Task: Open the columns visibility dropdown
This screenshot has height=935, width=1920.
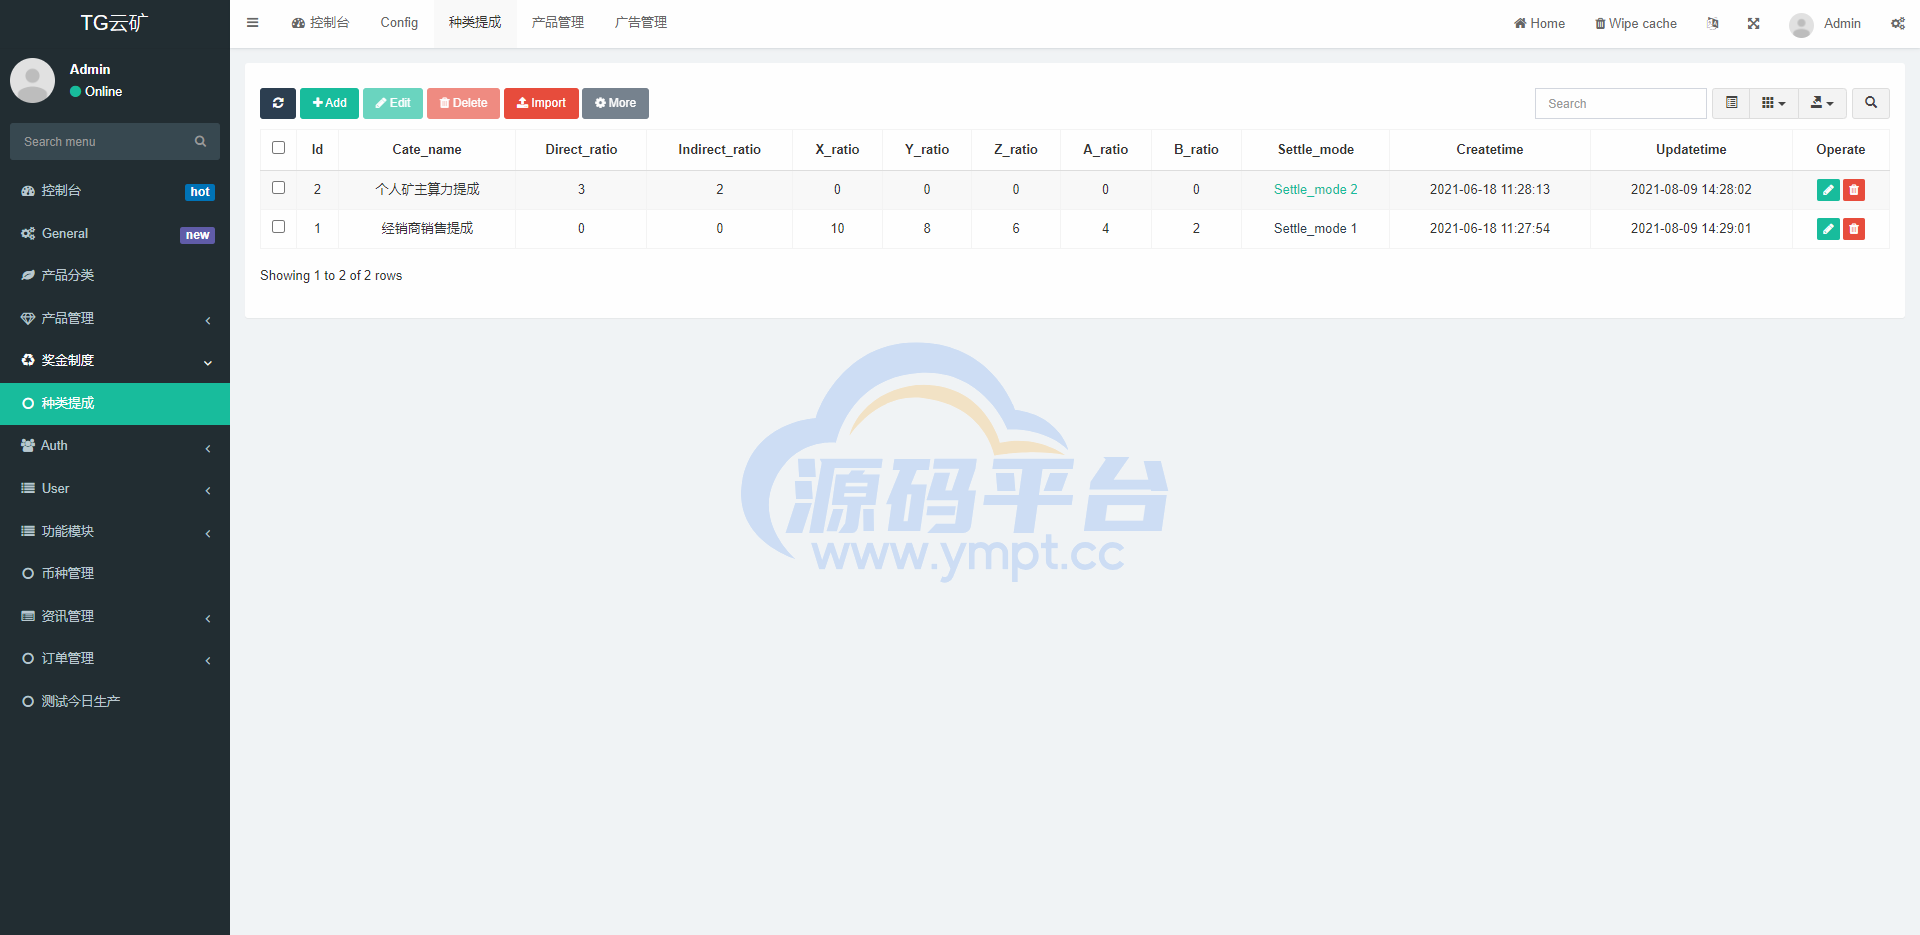Action: click(1774, 103)
